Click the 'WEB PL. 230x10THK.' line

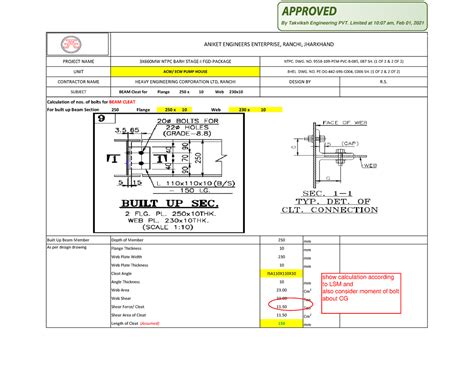tap(168, 221)
